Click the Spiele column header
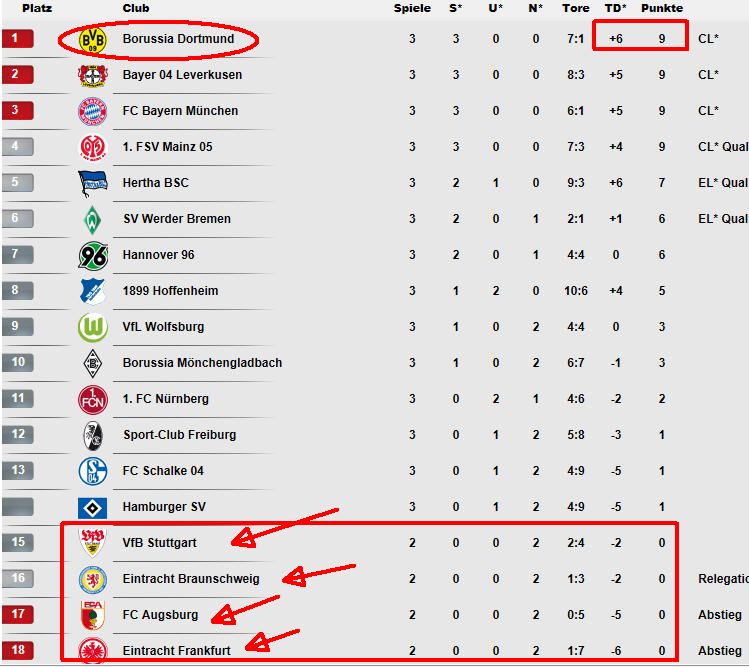Viewport: 749px width, 667px height. [x=412, y=8]
